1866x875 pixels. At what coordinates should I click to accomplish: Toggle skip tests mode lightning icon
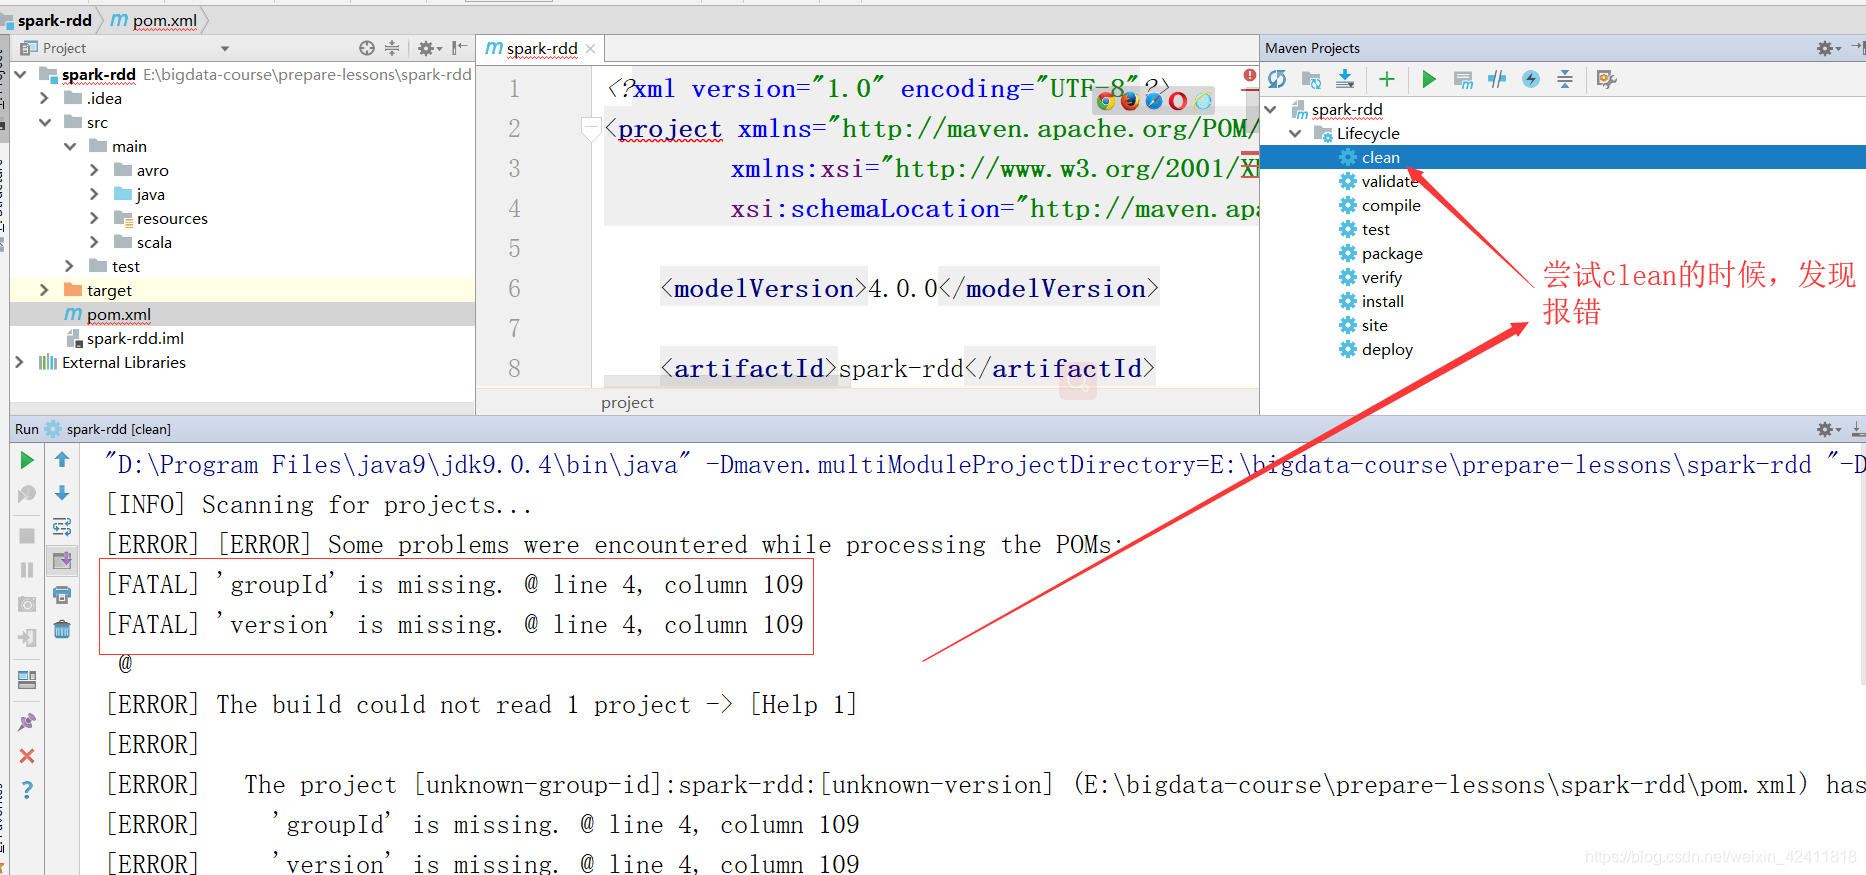pos(1531,79)
